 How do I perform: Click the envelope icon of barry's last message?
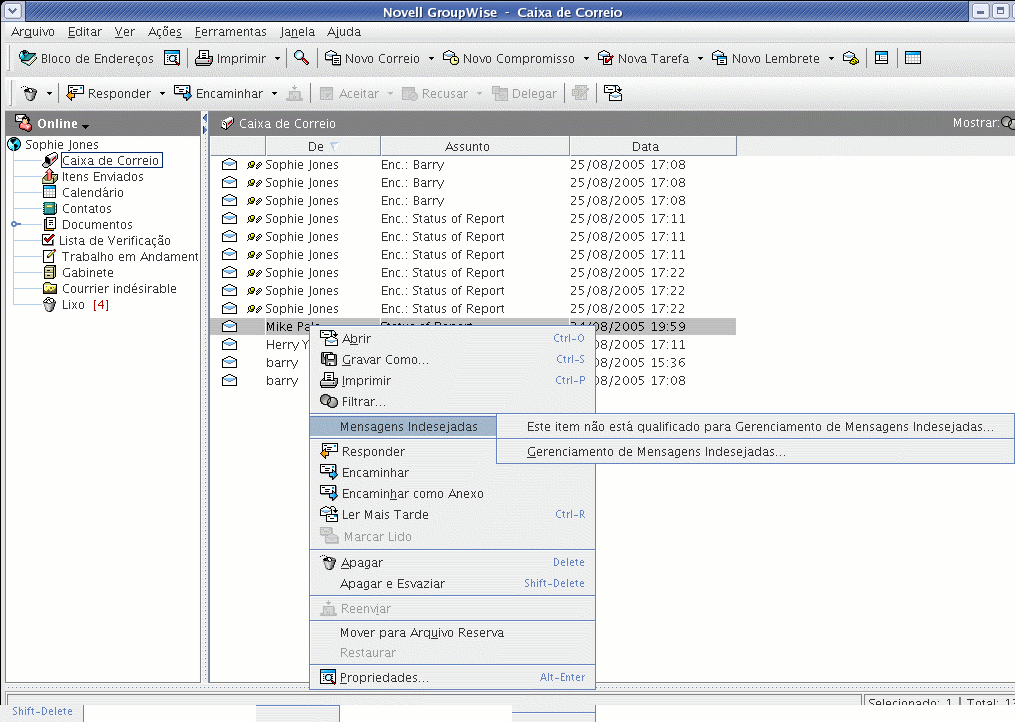[x=229, y=381]
